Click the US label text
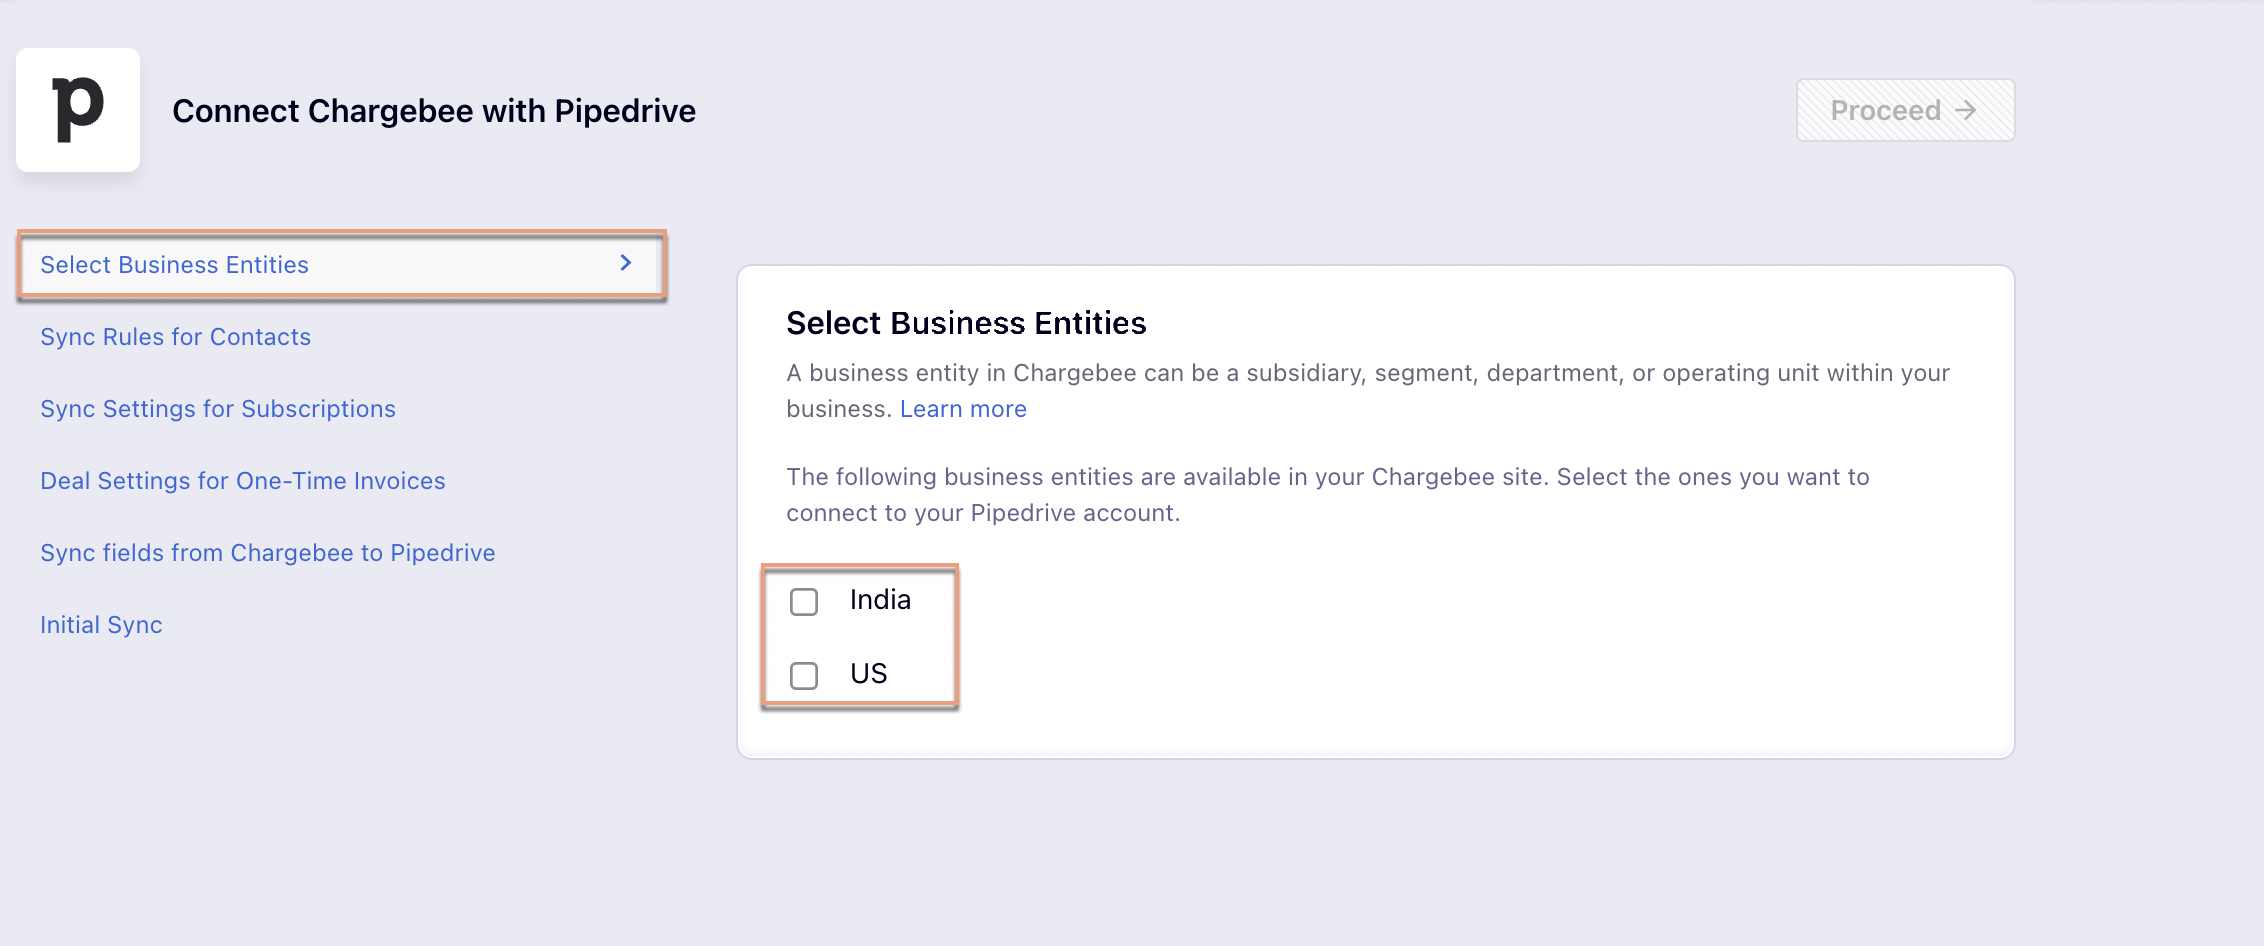This screenshot has width=2264, height=946. click(x=868, y=674)
